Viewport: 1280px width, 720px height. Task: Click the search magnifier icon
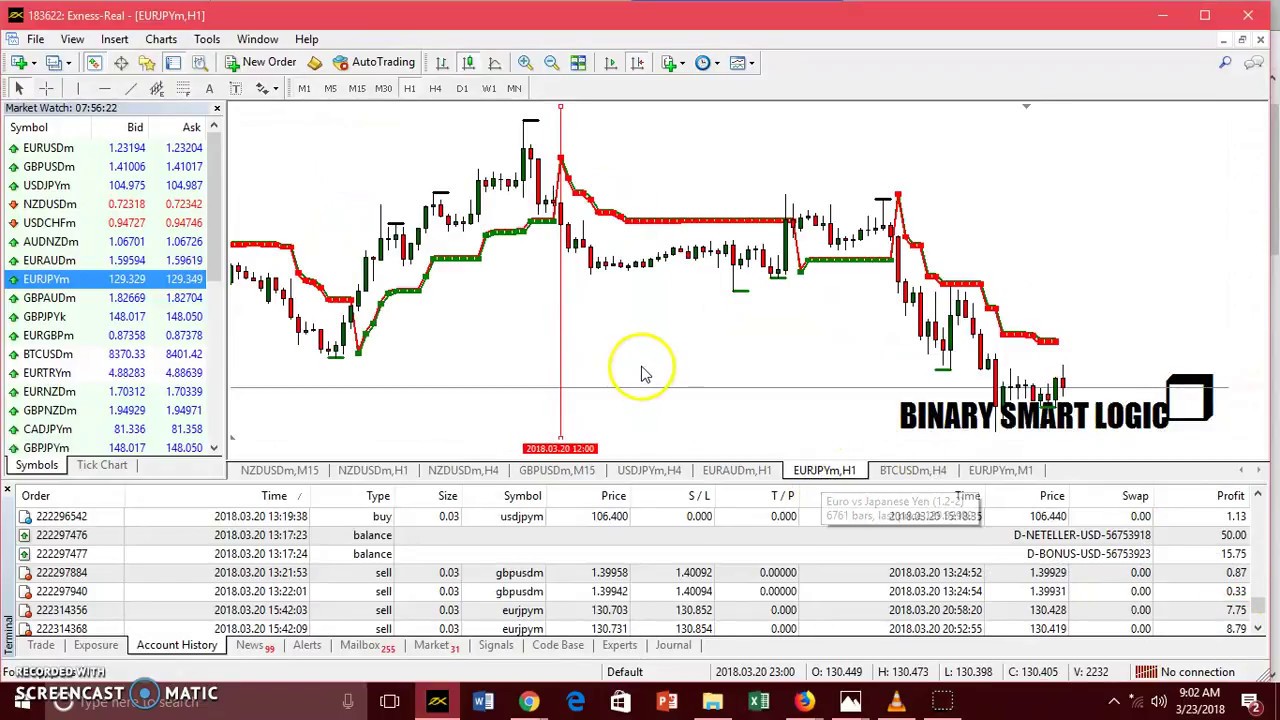click(1225, 63)
